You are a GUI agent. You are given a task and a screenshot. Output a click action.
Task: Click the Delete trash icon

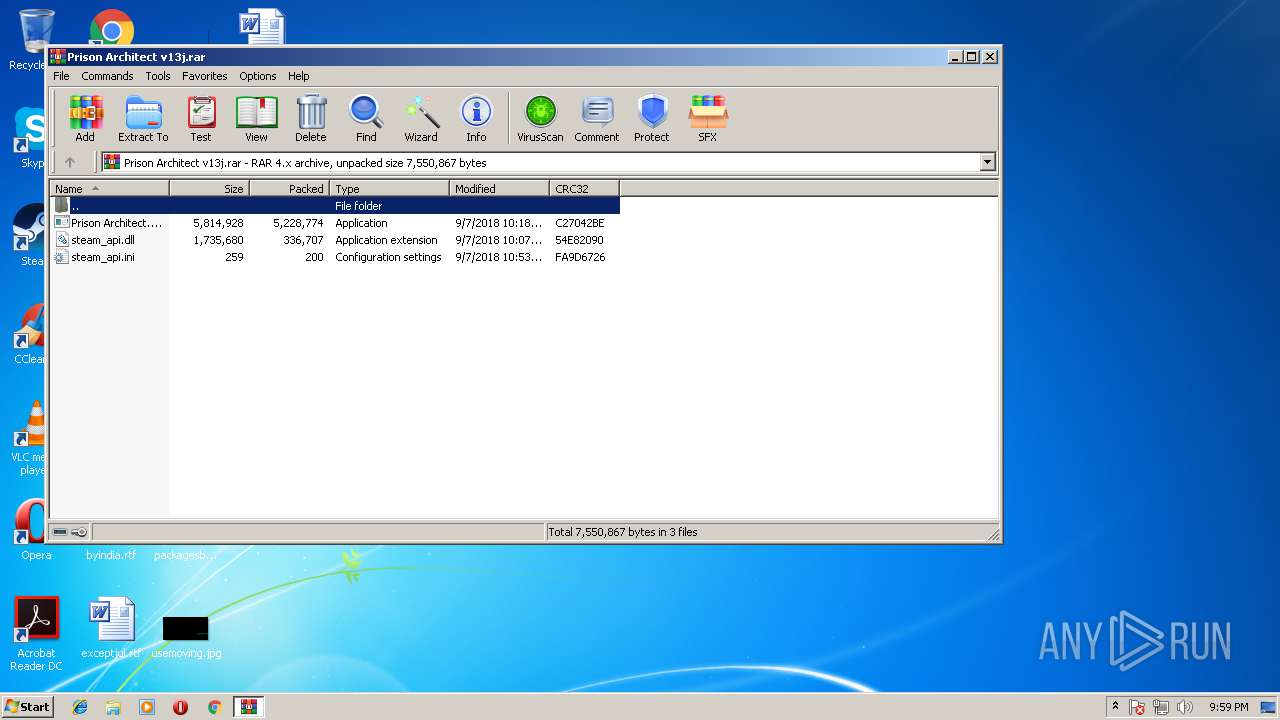pyautogui.click(x=310, y=119)
